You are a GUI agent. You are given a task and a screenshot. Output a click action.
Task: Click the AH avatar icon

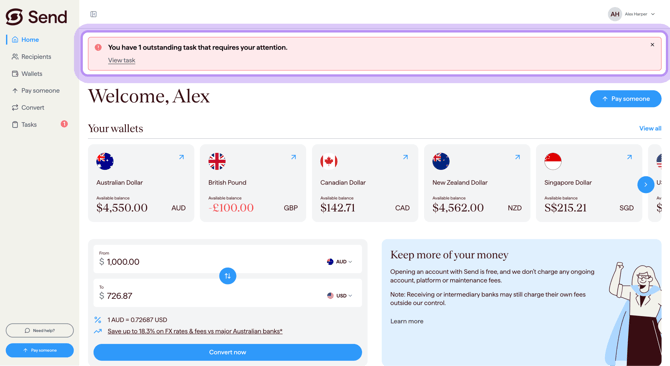coord(614,14)
